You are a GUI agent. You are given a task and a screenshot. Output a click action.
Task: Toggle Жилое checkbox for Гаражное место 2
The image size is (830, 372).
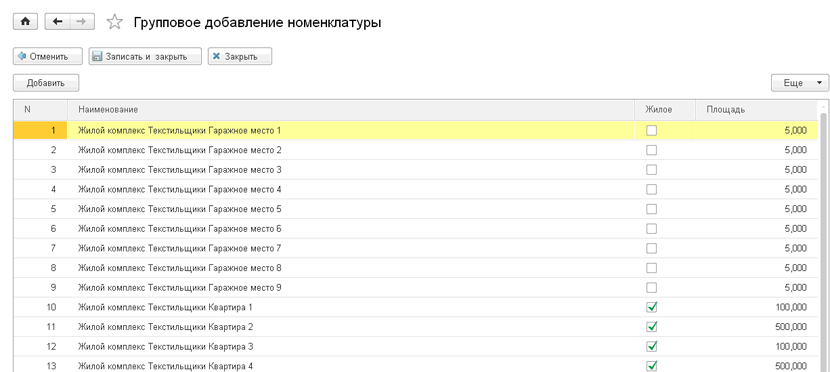tap(652, 150)
